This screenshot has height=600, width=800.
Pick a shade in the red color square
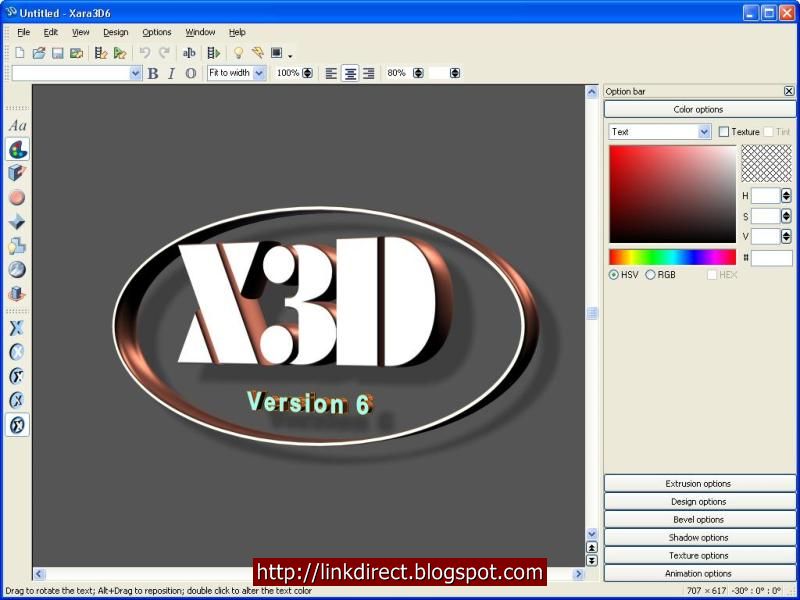pyautogui.click(x=672, y=194)
